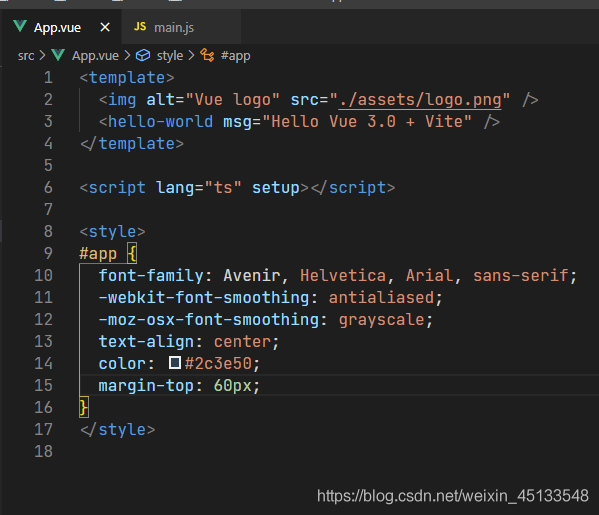Click the closing script tag
The height and width of the screenshot is (515, 599).
point(353,188)
